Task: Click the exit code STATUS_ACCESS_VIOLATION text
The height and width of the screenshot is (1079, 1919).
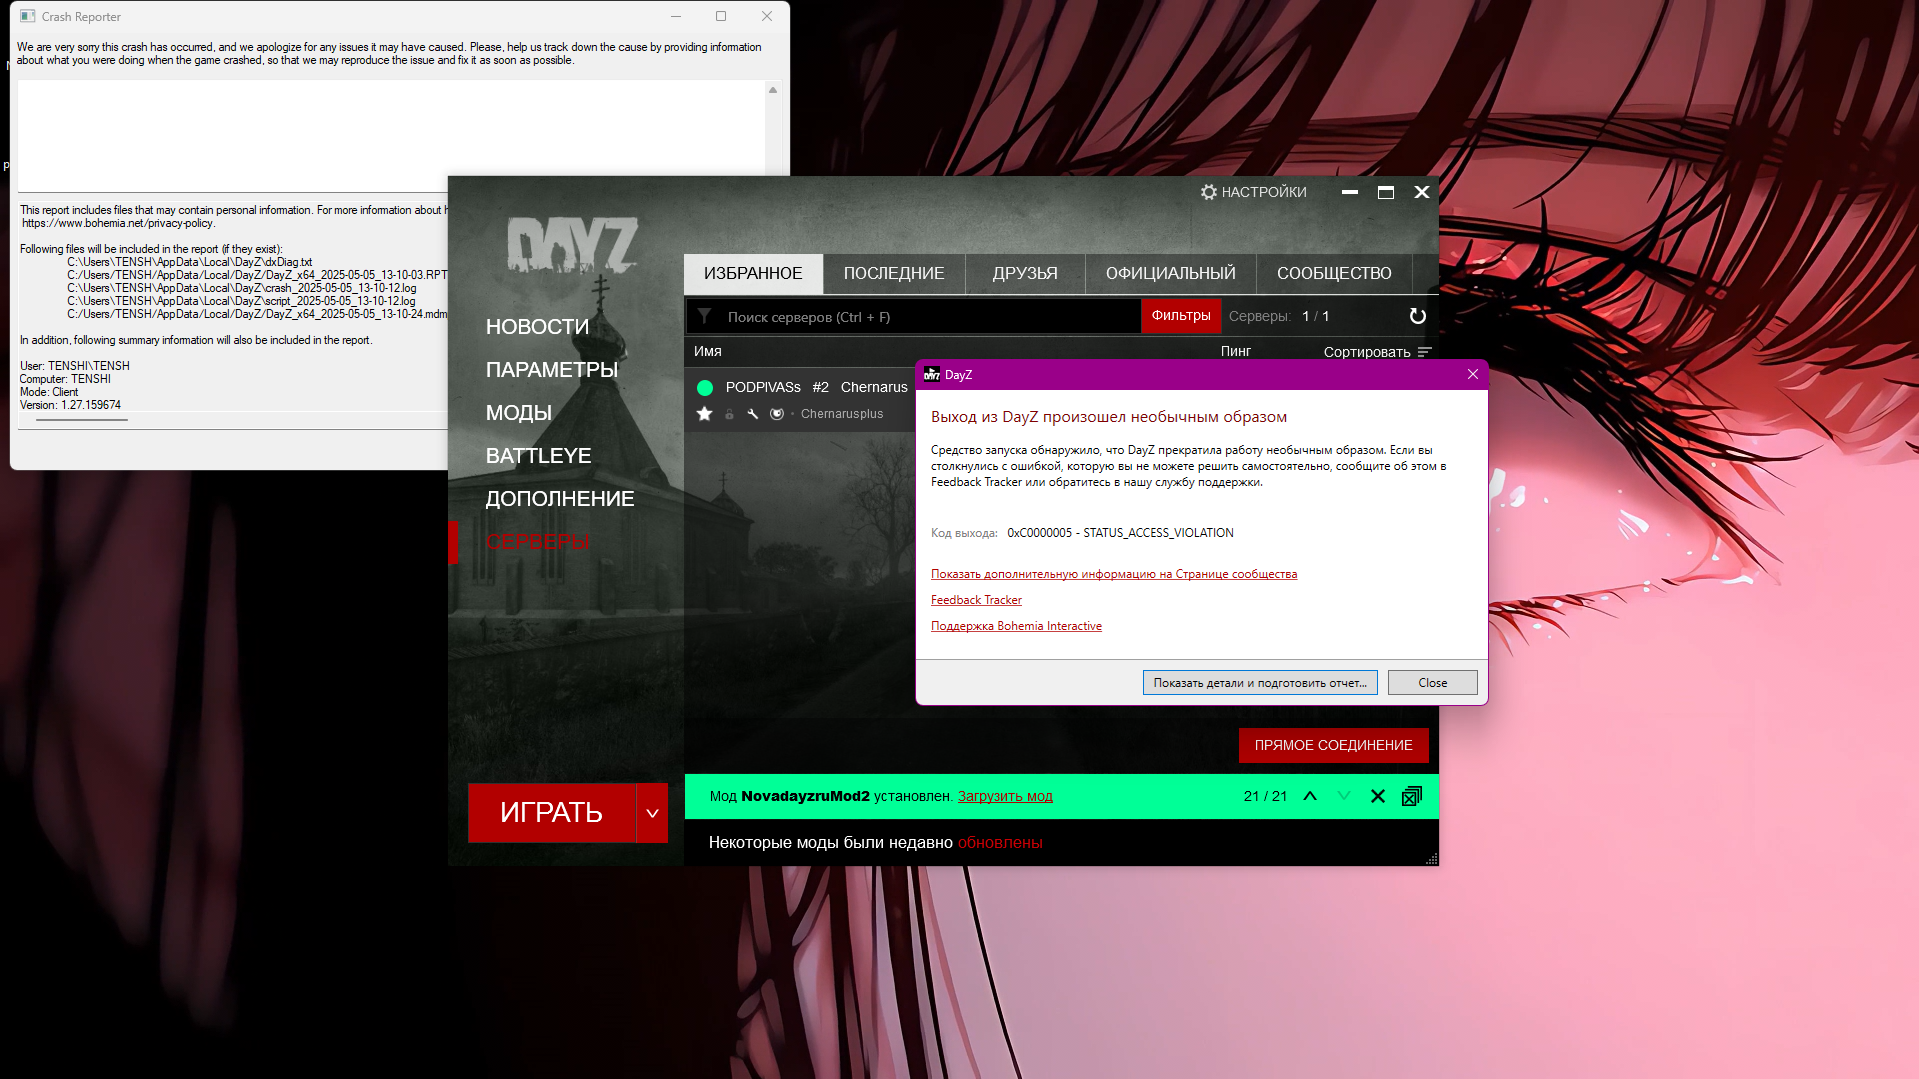Action: click(x=1120, y=533)
